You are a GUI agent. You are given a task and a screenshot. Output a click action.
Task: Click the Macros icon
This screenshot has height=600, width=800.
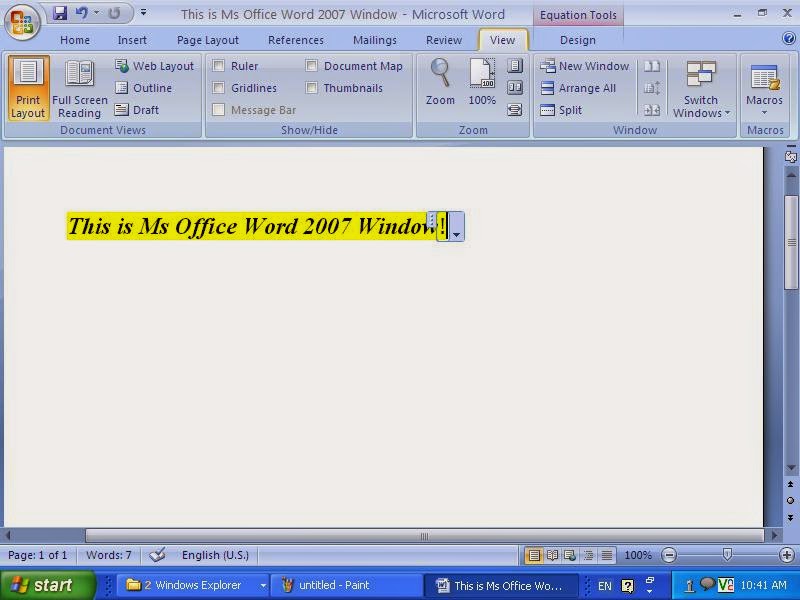tap(764, 78)
